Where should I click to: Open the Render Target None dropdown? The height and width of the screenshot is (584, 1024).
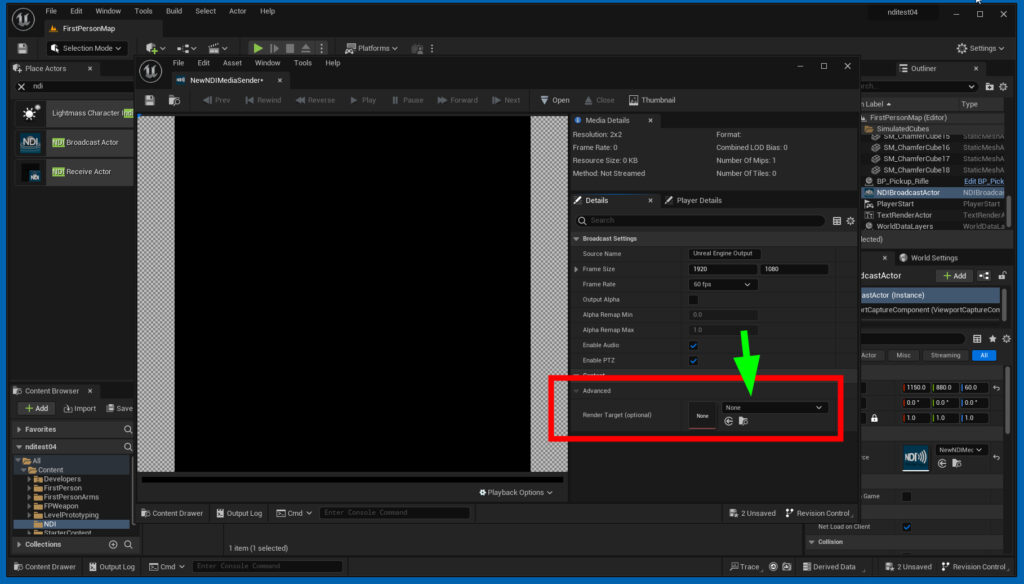click(773, 407)
